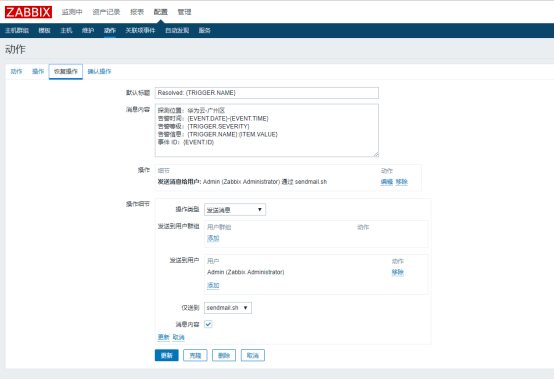Click the 发送消息给用户 operation details text
554x380 pixels.
click(x=242, y=182)
